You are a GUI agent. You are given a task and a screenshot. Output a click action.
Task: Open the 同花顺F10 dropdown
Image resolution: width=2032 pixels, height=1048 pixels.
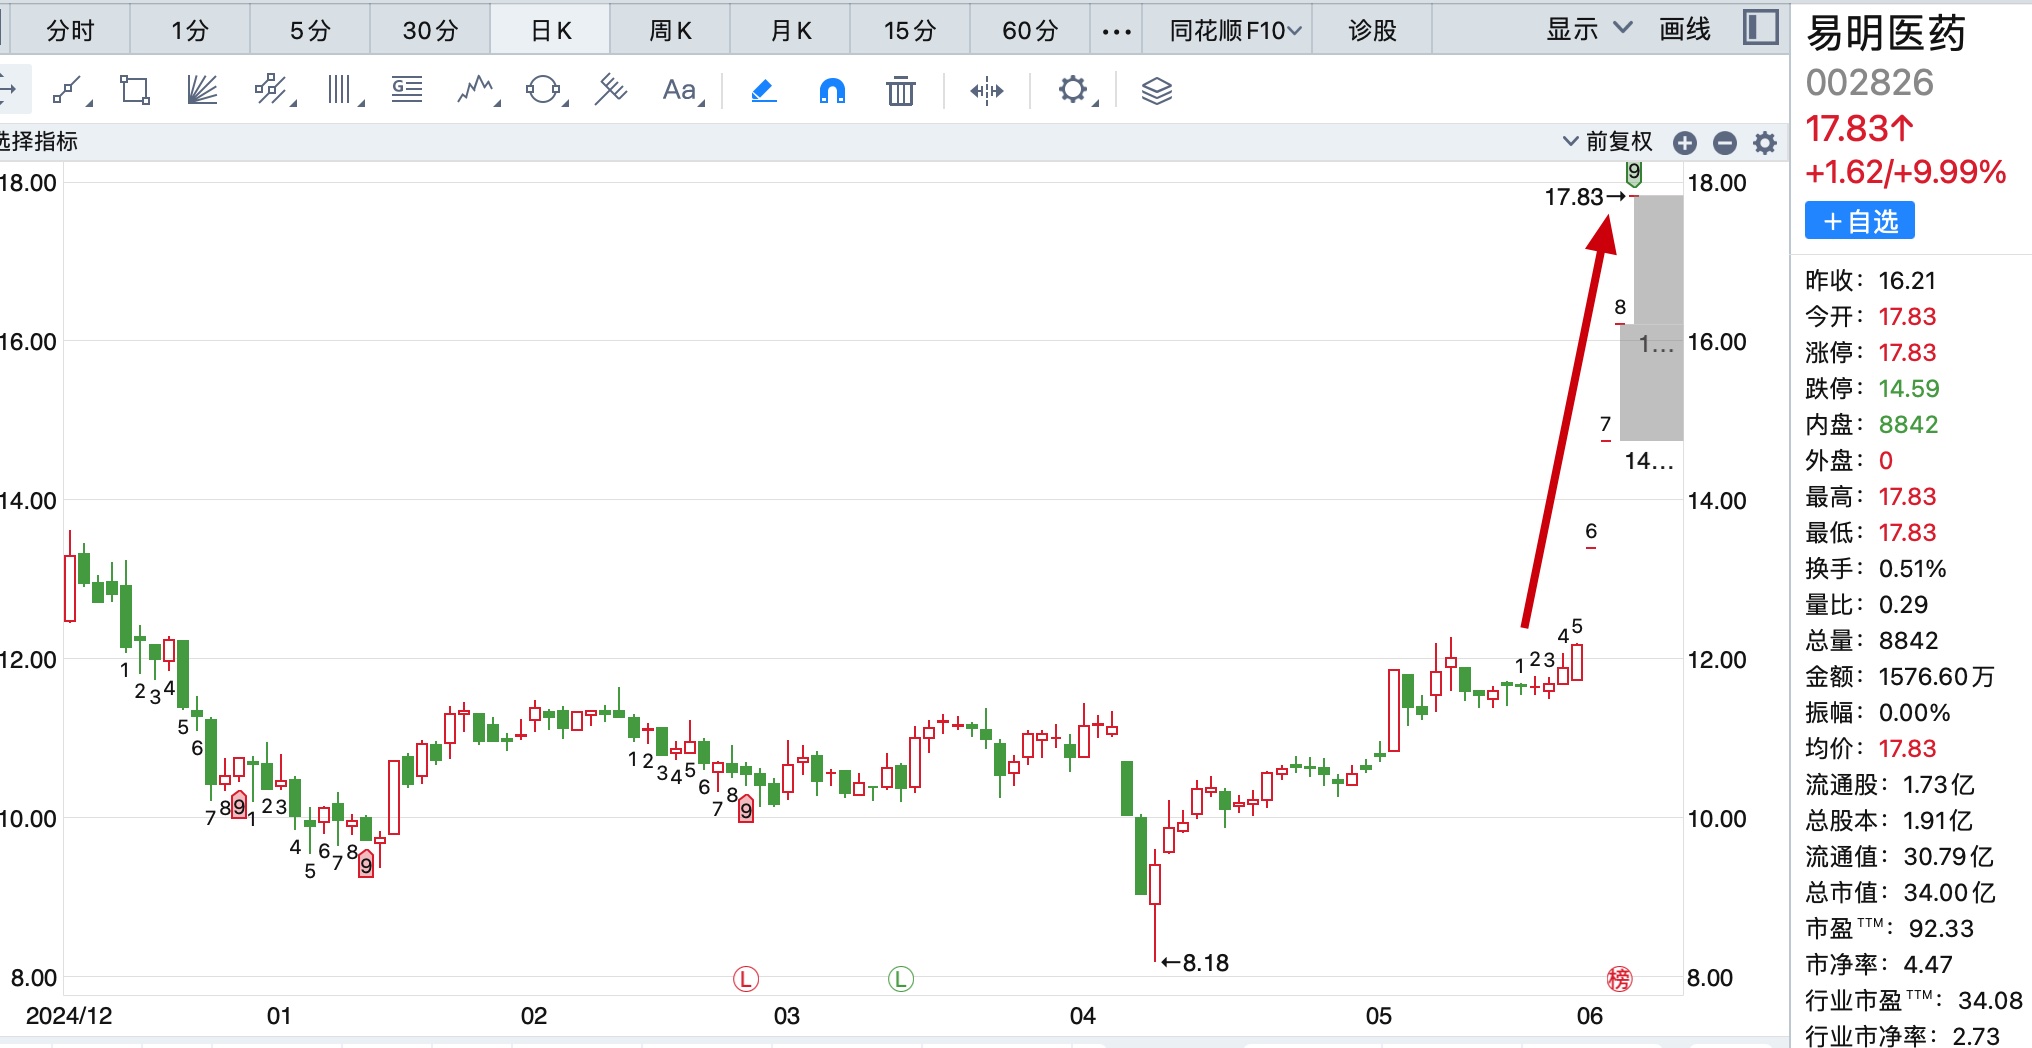point(1235,31)
